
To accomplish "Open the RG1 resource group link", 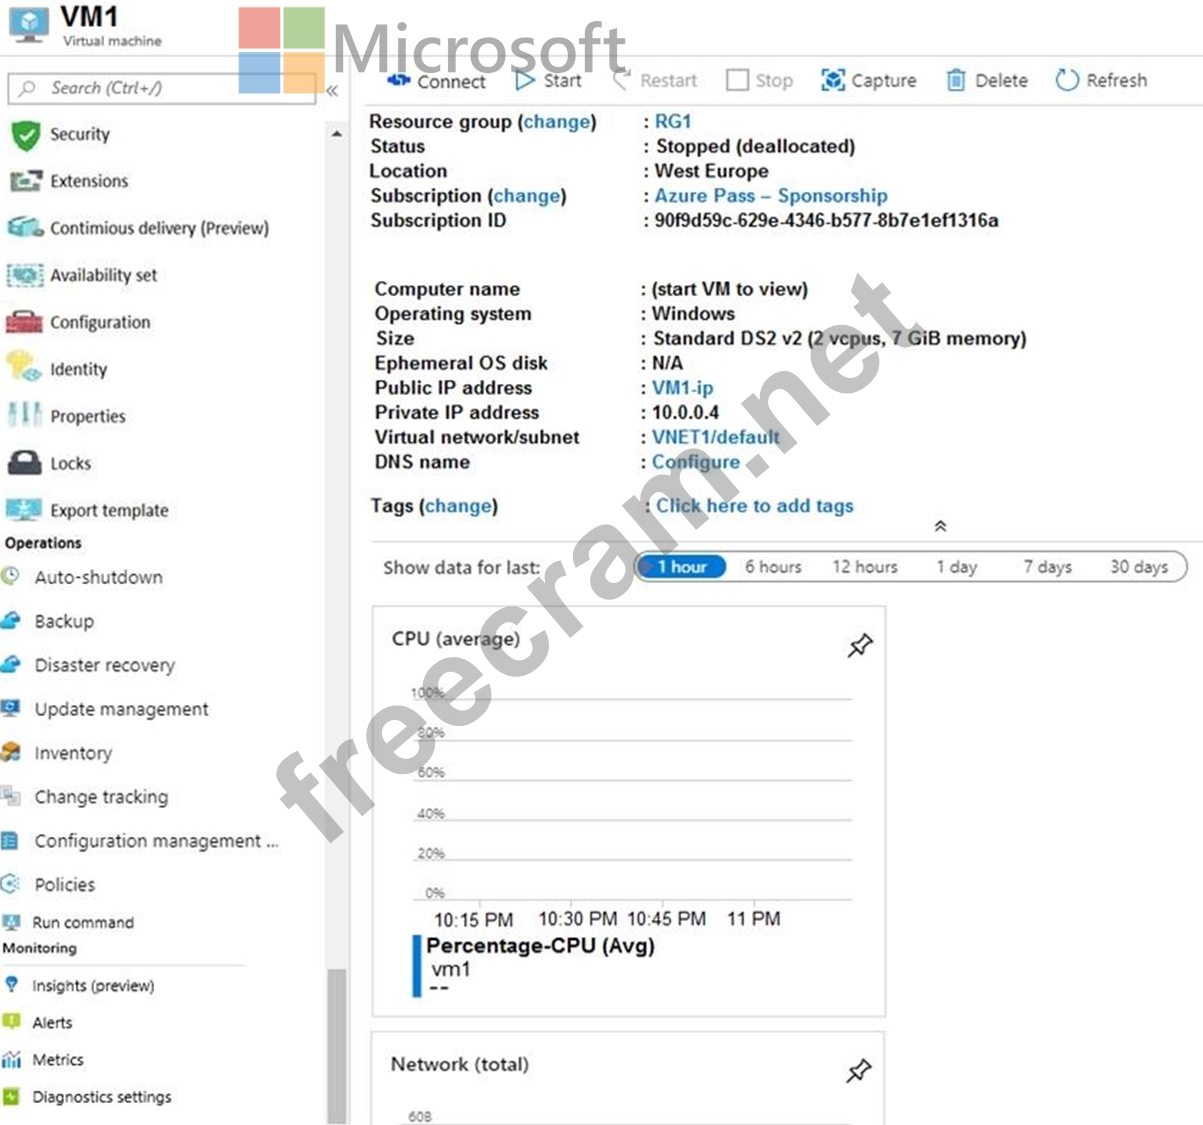I will tap(673, 121).
